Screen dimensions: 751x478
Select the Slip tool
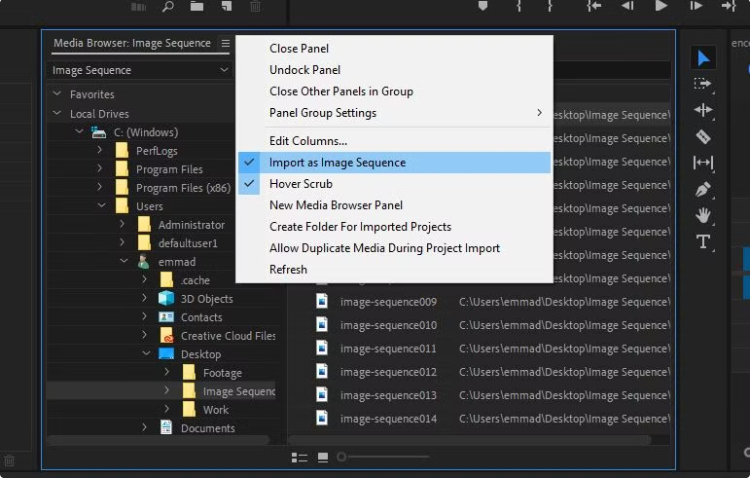[703, 163]
